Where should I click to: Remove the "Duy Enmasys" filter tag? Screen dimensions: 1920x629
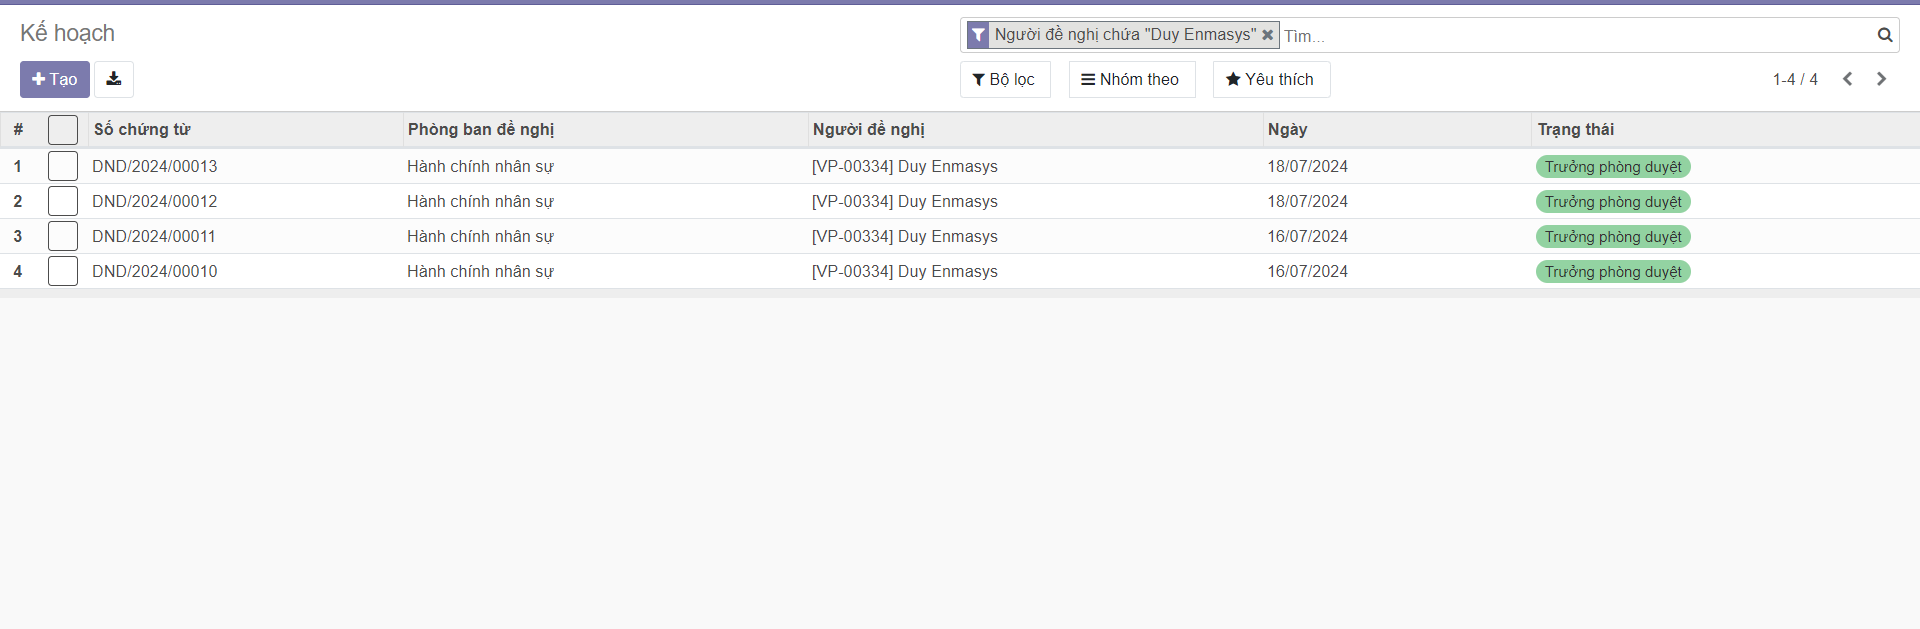coord(1267,35)
